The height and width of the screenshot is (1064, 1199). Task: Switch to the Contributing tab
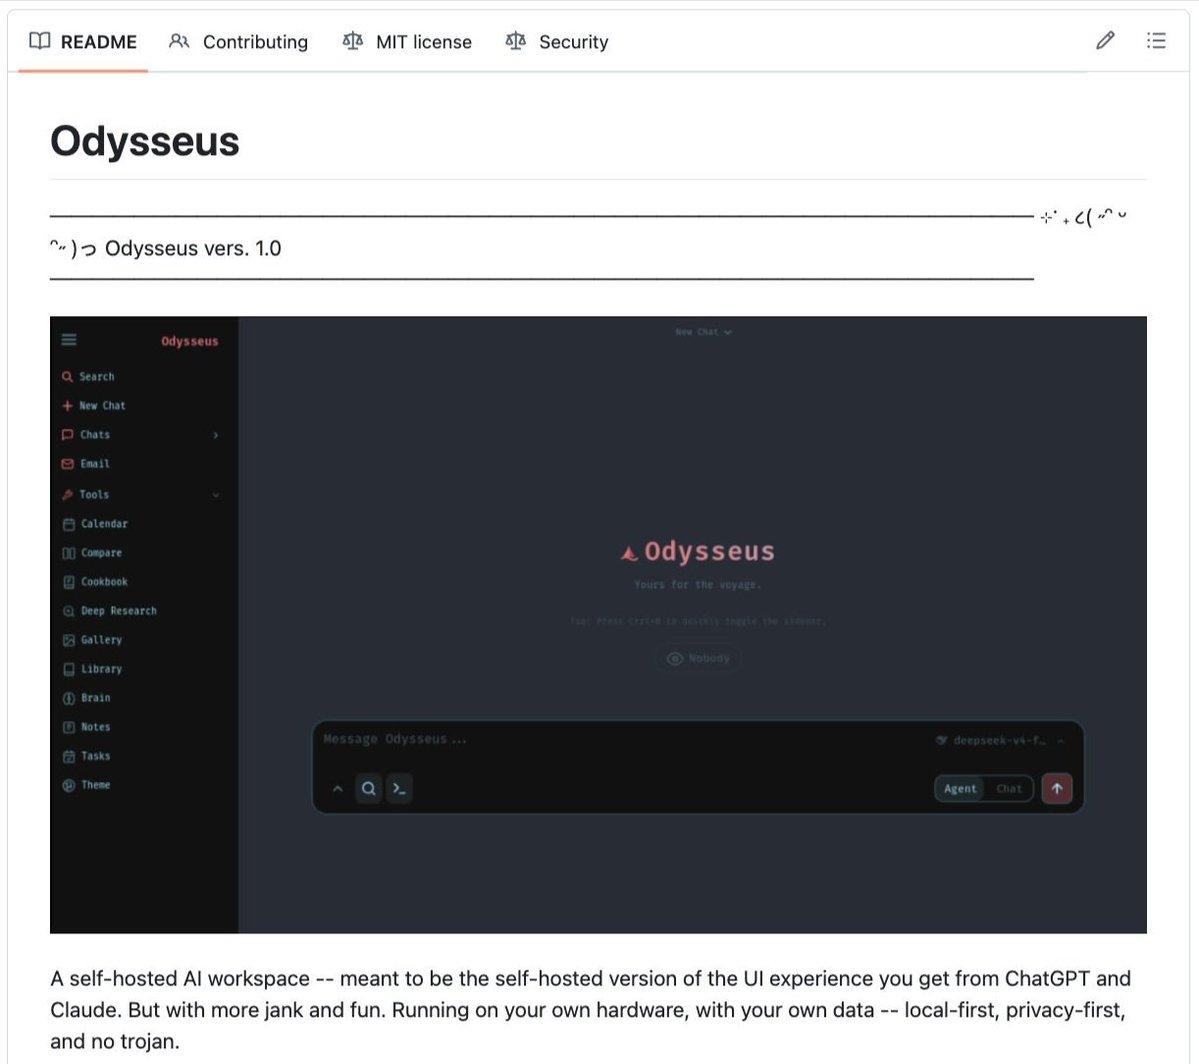[238, 41]
